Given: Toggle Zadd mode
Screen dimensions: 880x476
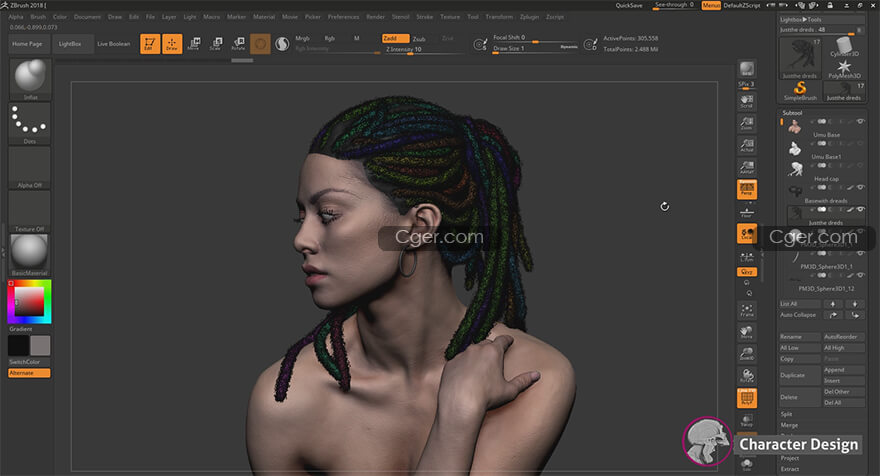Looking at the screenshot, I should point(395,38).
